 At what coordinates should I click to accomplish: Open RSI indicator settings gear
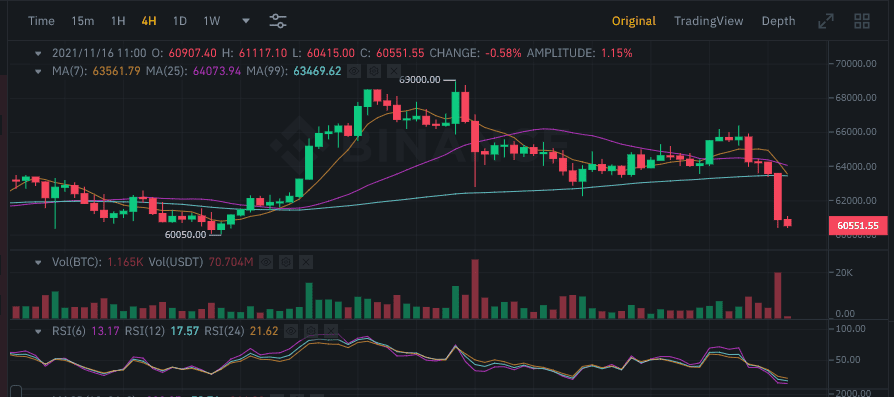tap(311, 331)
